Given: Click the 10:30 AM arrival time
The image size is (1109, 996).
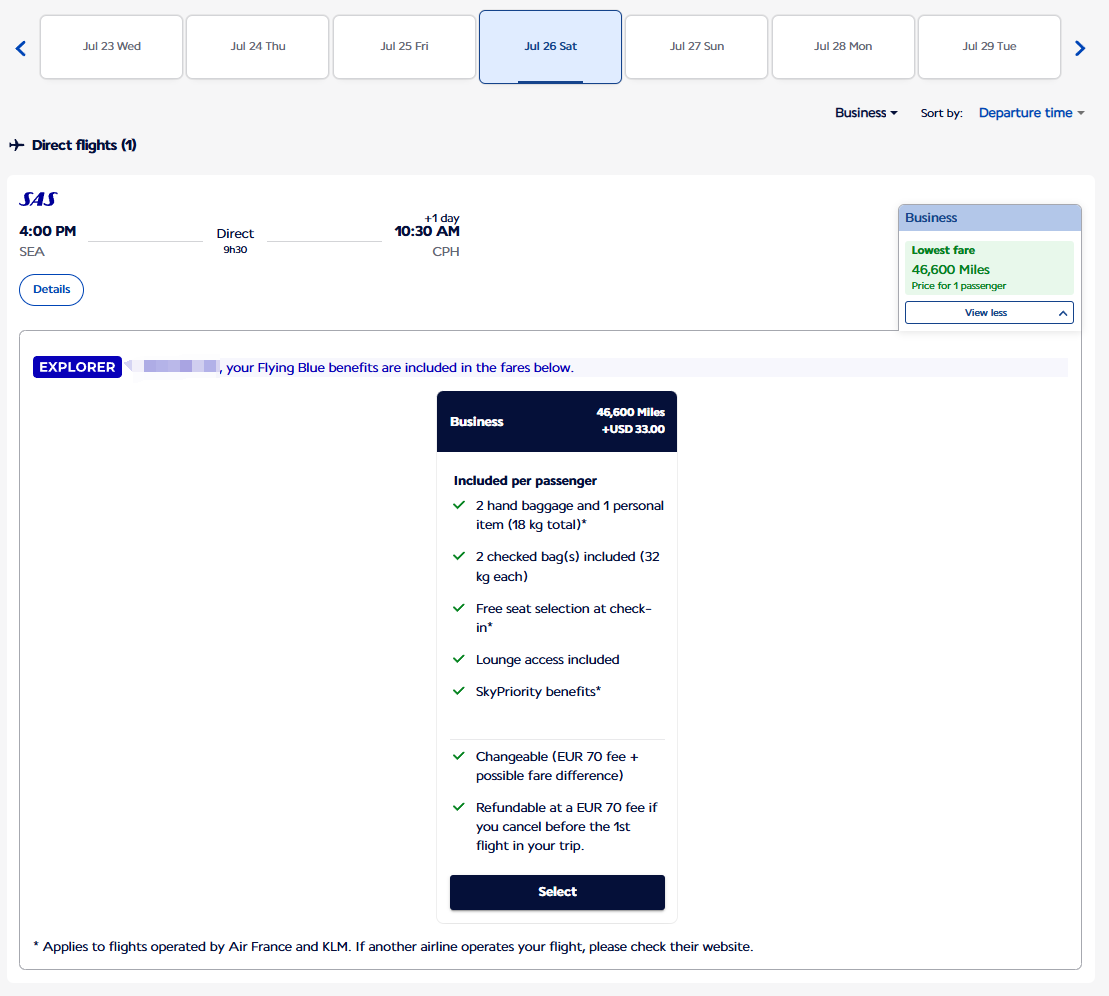Looking at the screenshot, I should [x=426, y=231].
